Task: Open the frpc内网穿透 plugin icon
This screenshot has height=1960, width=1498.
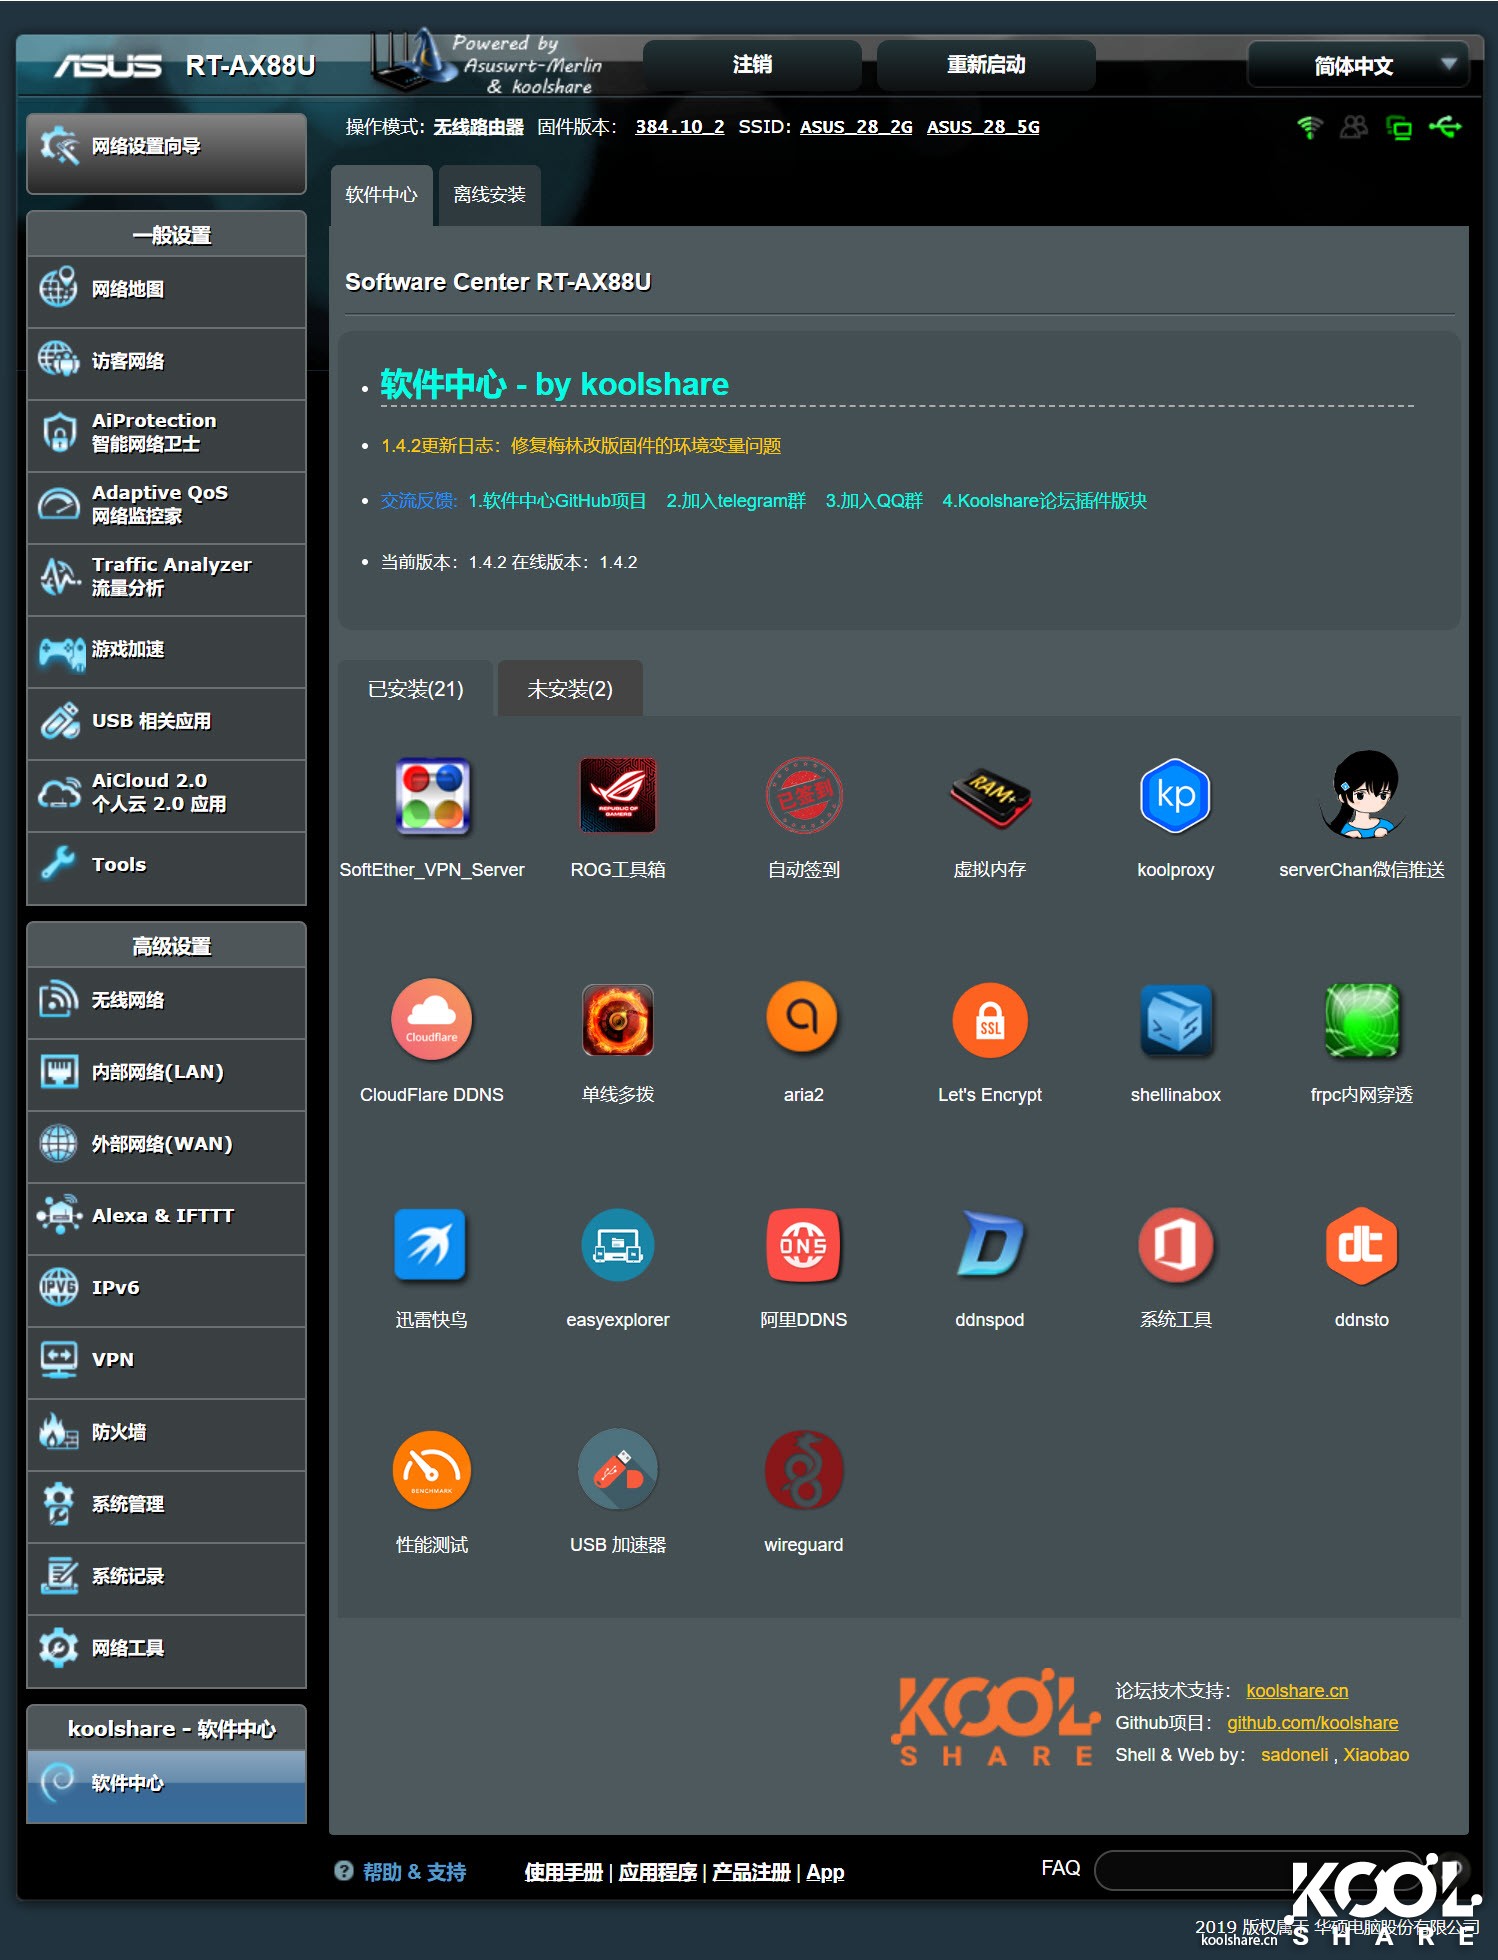Action: tap(1362, 1020)
